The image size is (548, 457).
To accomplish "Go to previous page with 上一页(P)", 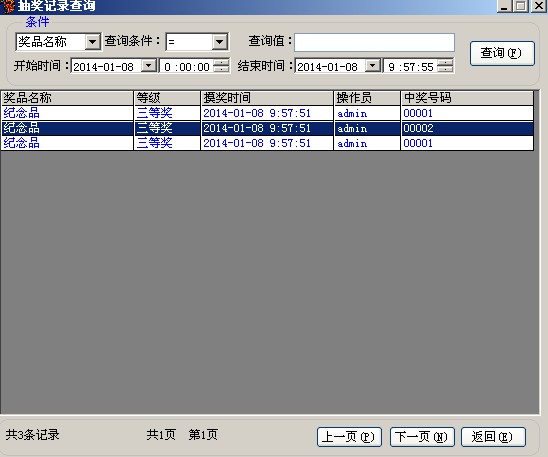I will click(349, 437).
